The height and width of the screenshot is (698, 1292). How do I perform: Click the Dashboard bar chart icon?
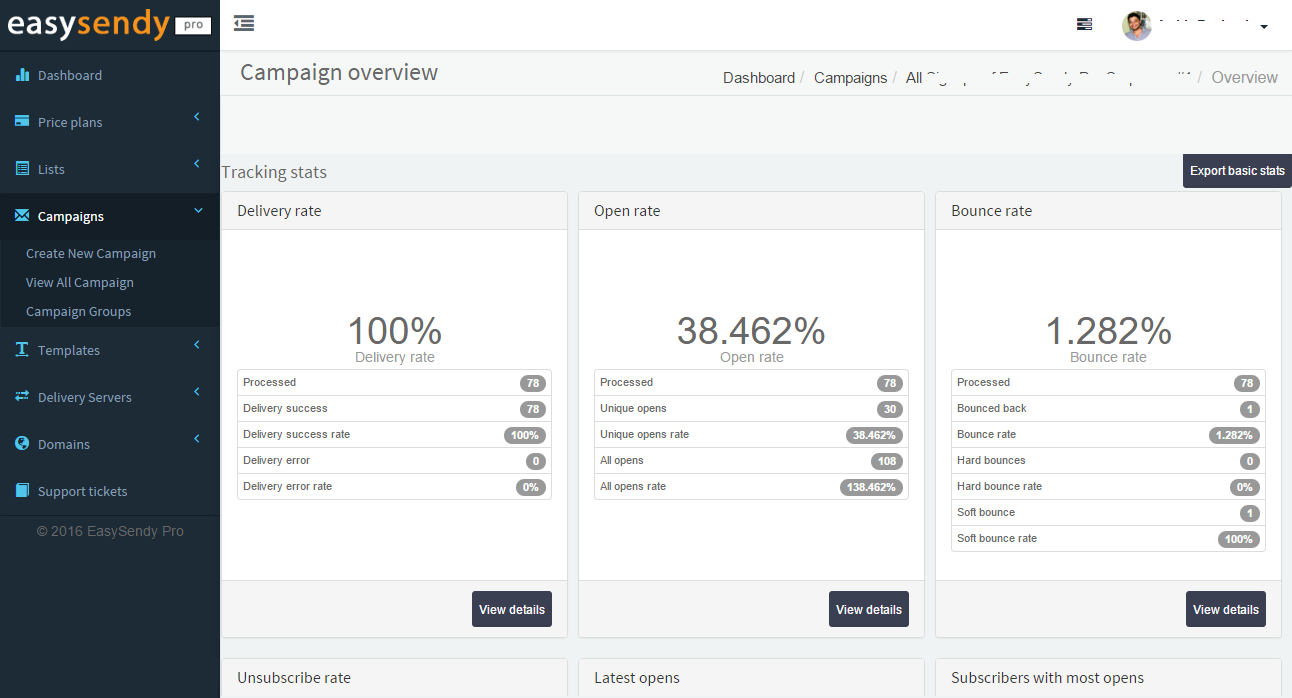(22, 75)
